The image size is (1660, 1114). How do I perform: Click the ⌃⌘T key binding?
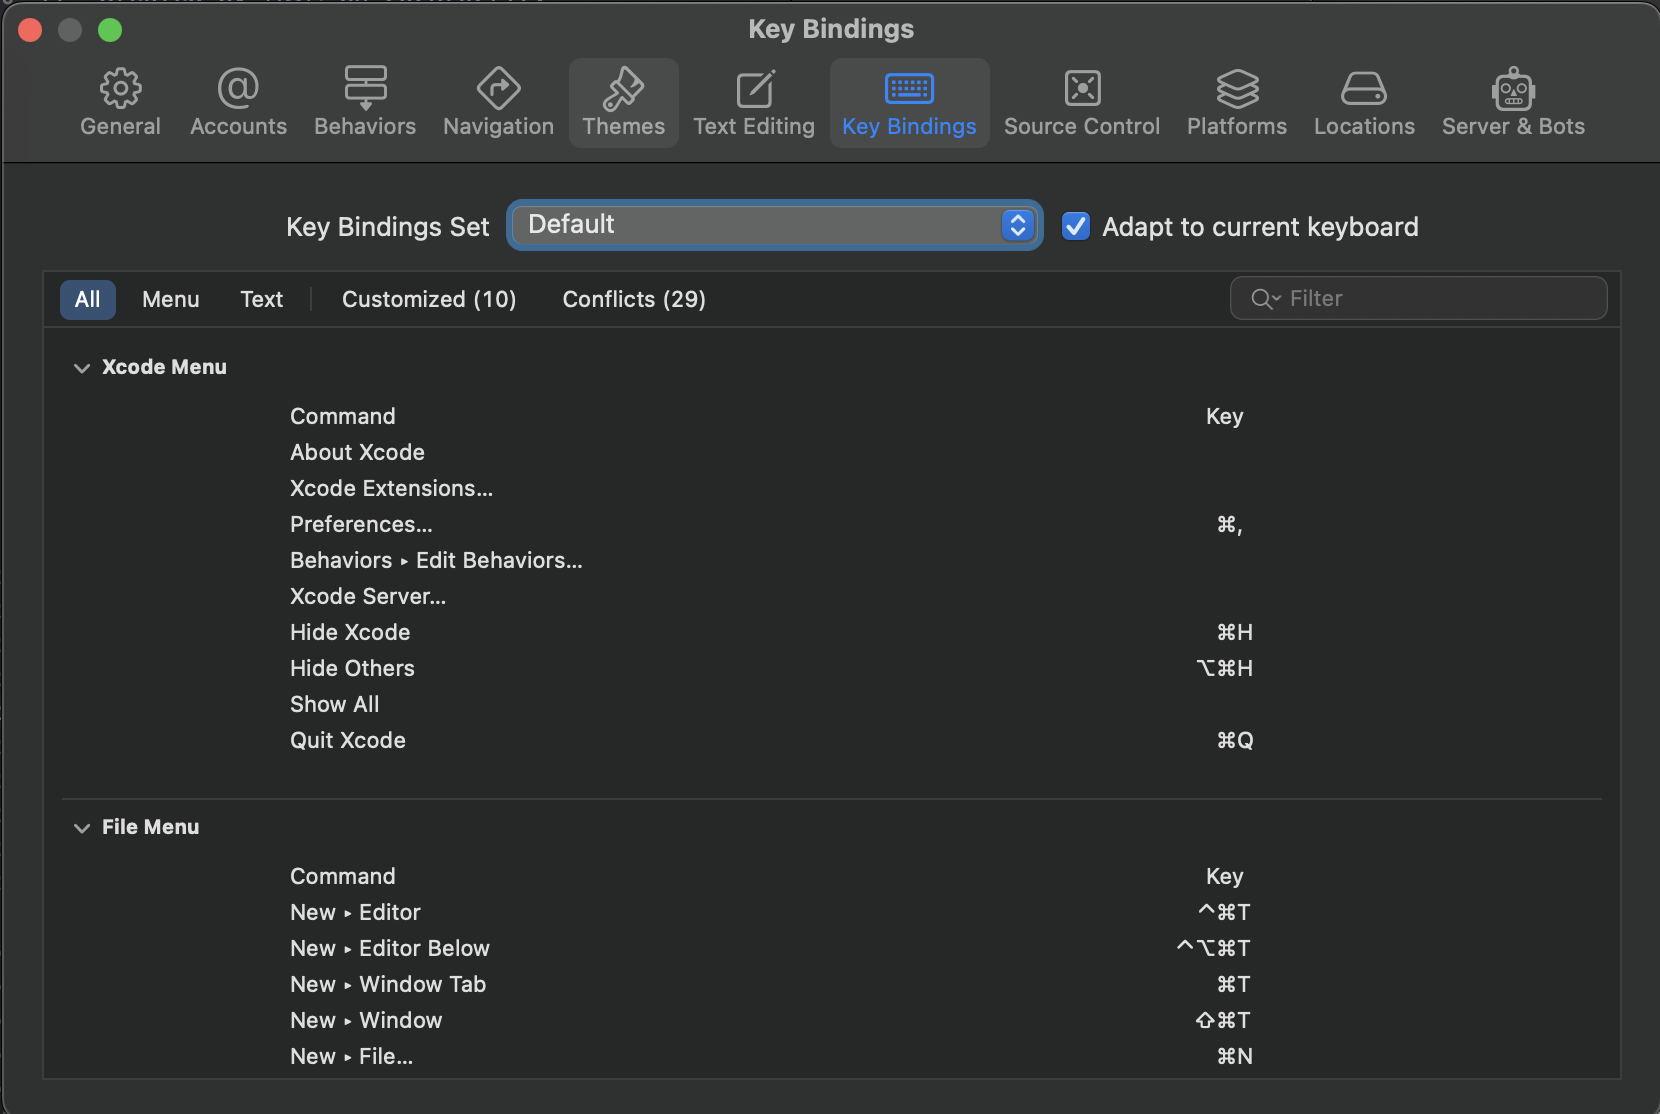(x=1225, y=912)
